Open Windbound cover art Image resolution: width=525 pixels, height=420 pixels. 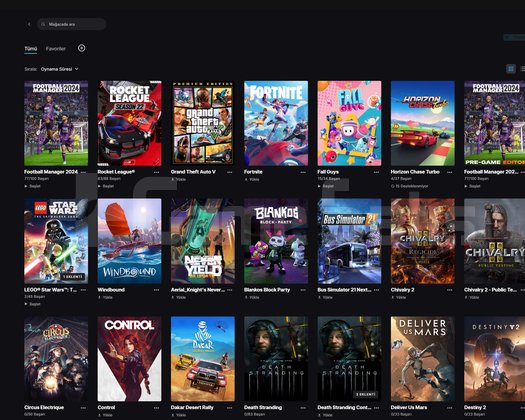(129, 241)
